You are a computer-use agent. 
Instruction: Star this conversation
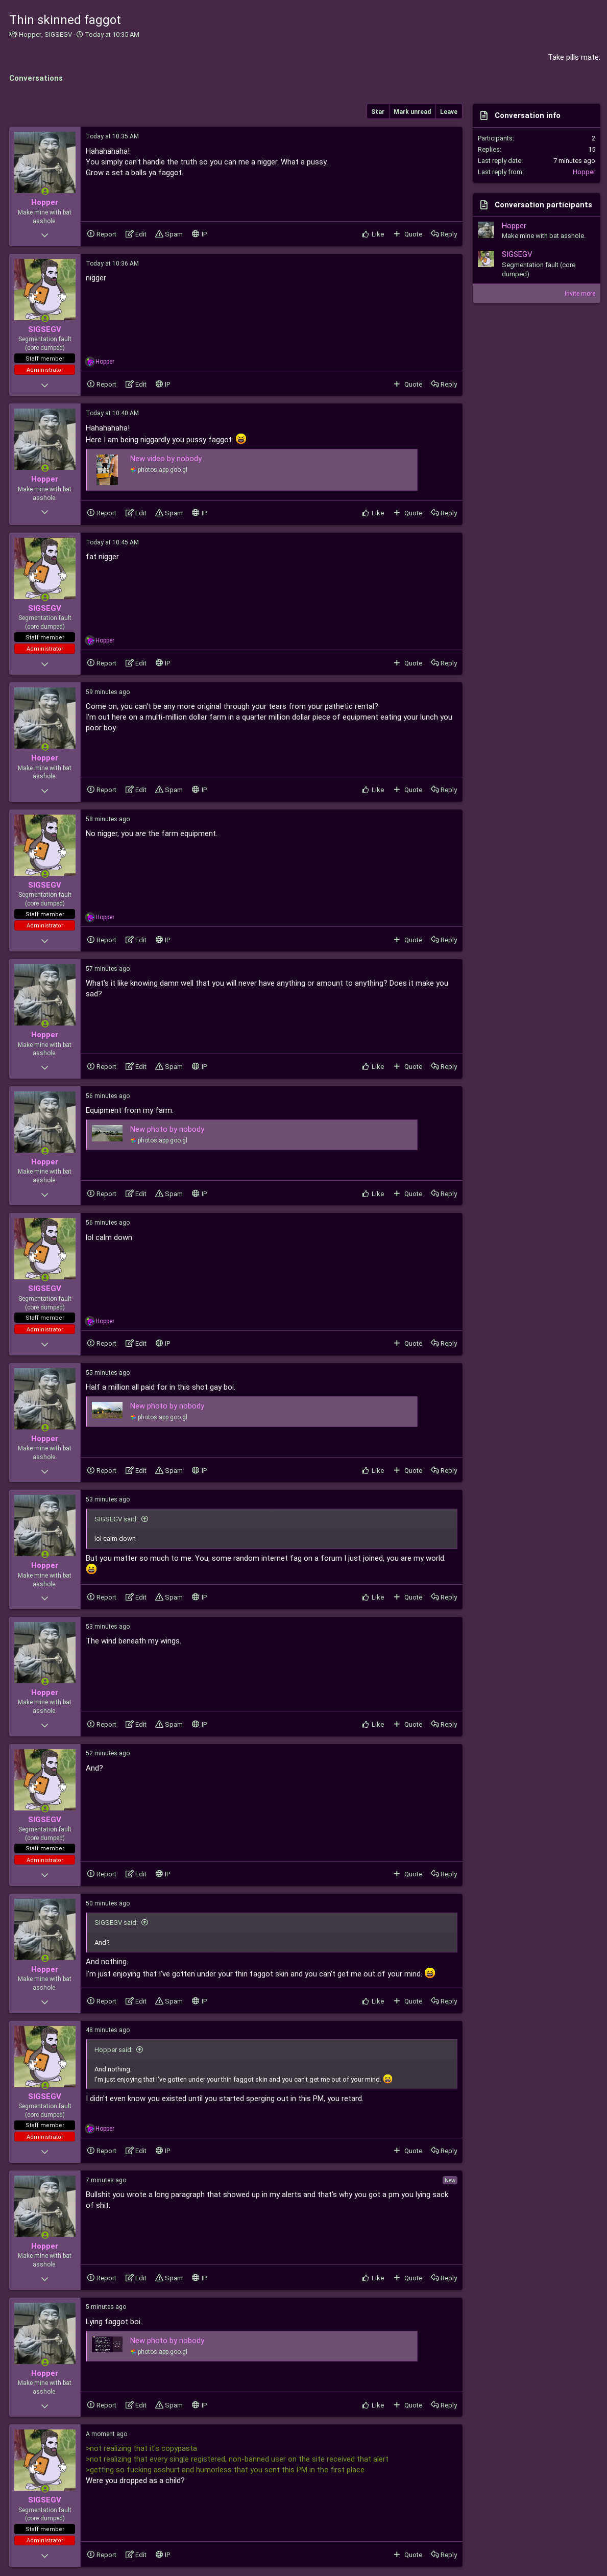pos(378,112)
